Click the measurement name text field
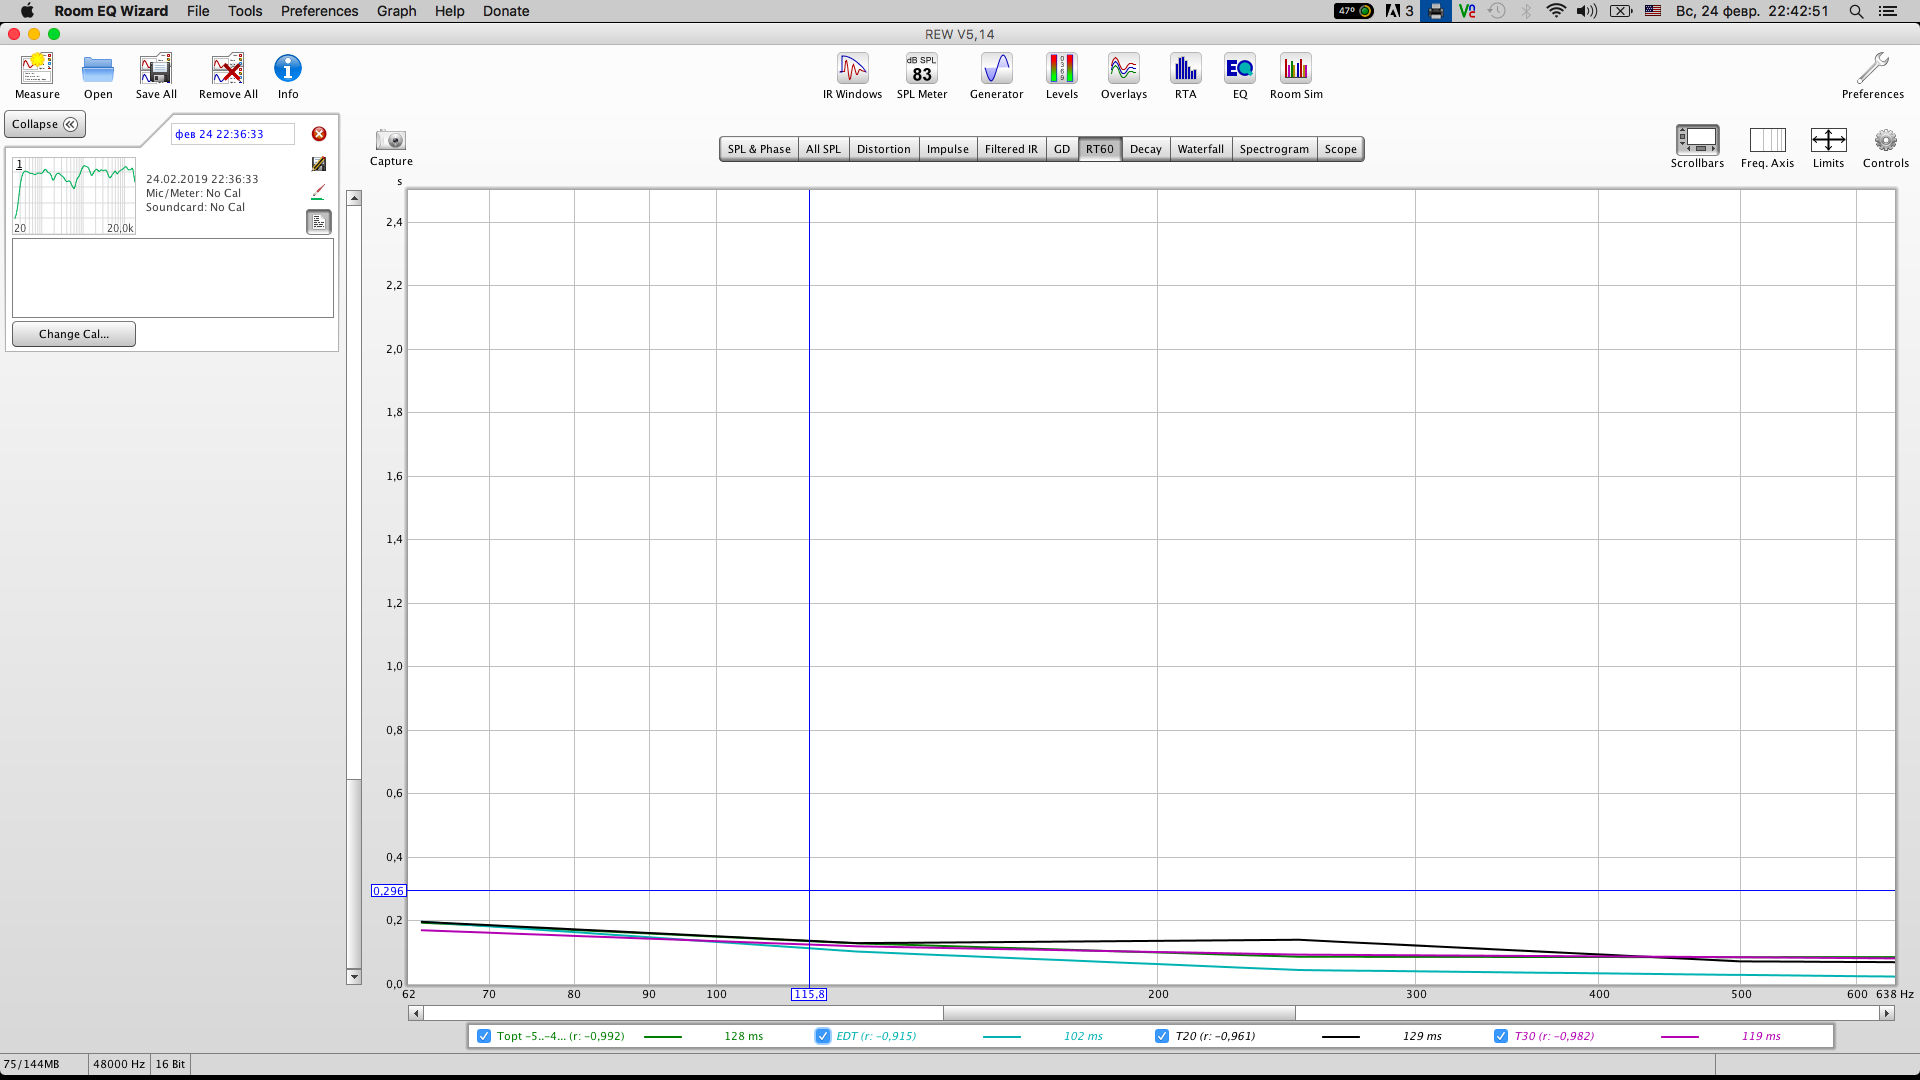Screen dimensions: 1920x1080 pyautogui.click(x=232, y=134)
